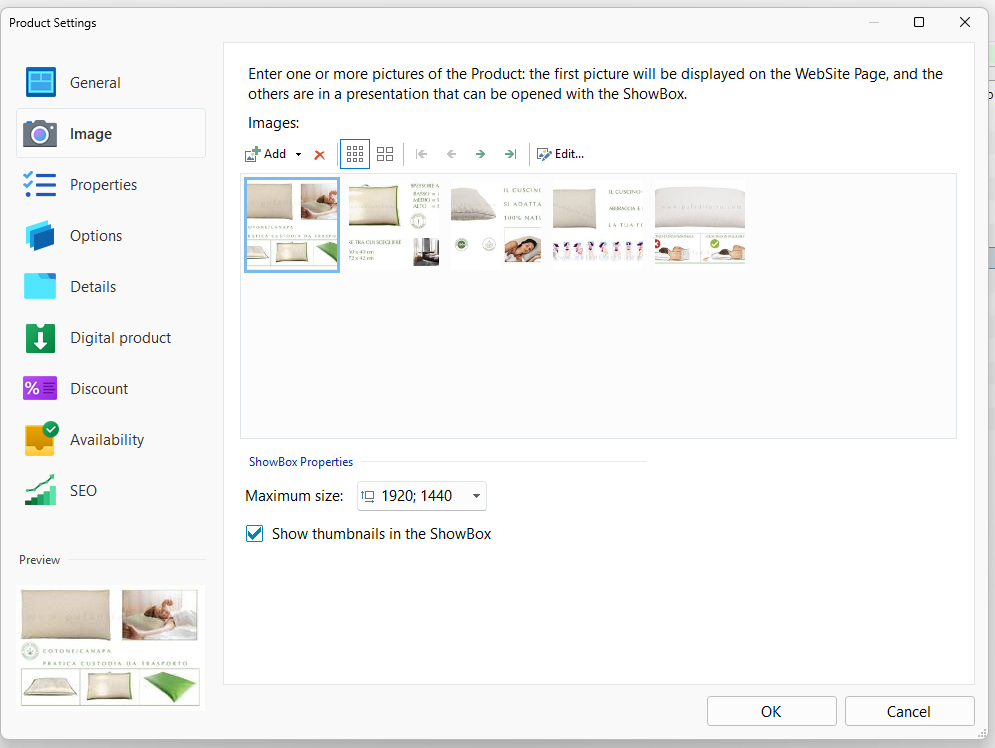
Task: Open the Discount section
Action: [x=99, y=389]
